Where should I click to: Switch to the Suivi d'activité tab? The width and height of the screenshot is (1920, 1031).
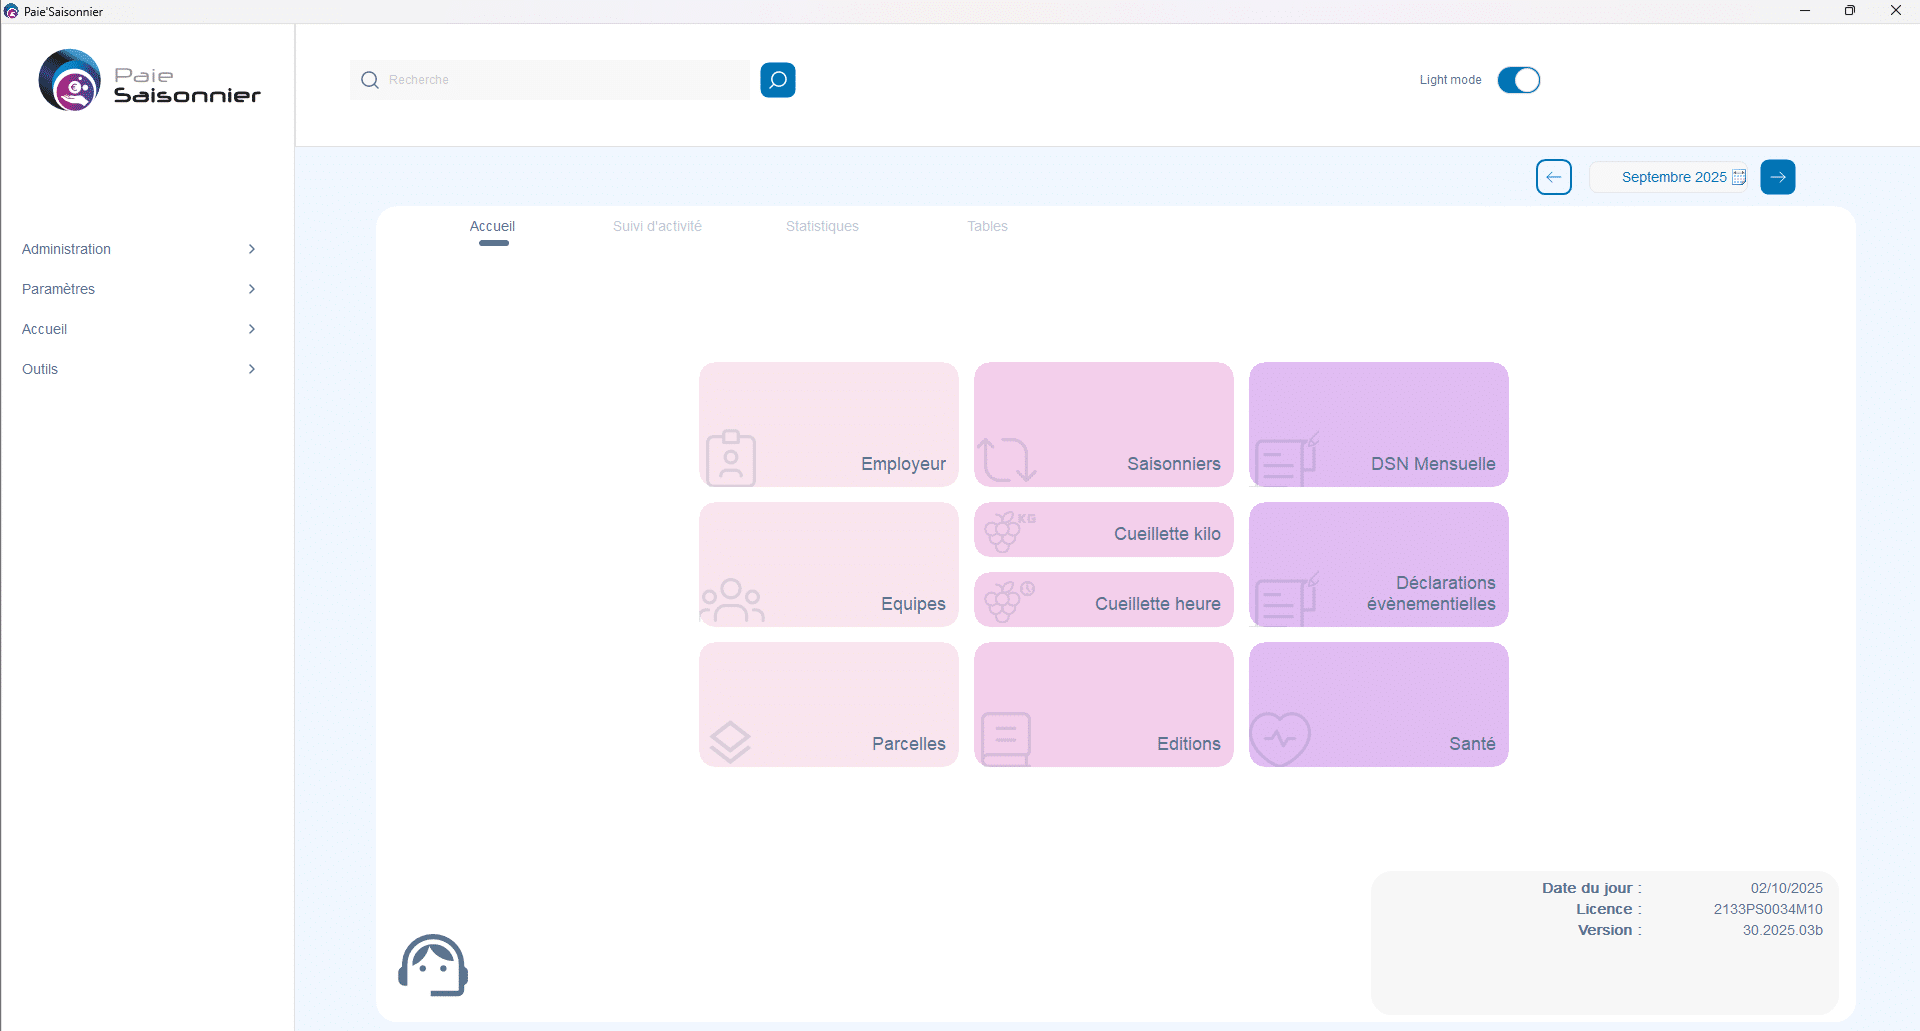click(657, 226)
